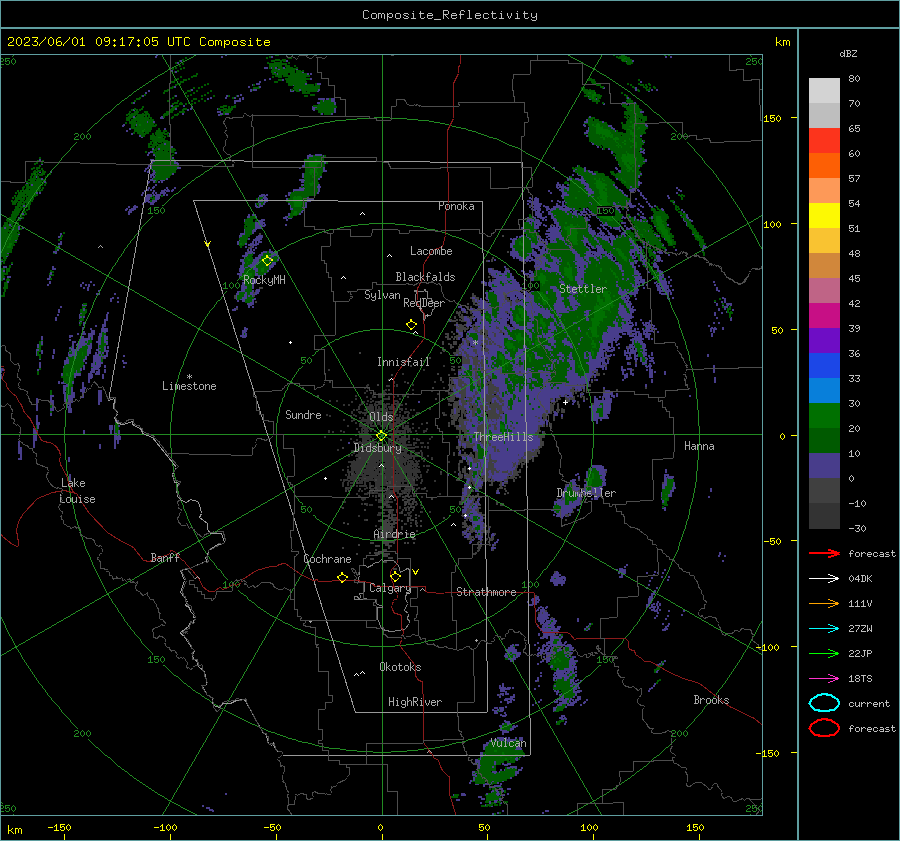Screen dimensions: 900x841
Task: Click the Sylvan label on map
Action: coord(382,295)
